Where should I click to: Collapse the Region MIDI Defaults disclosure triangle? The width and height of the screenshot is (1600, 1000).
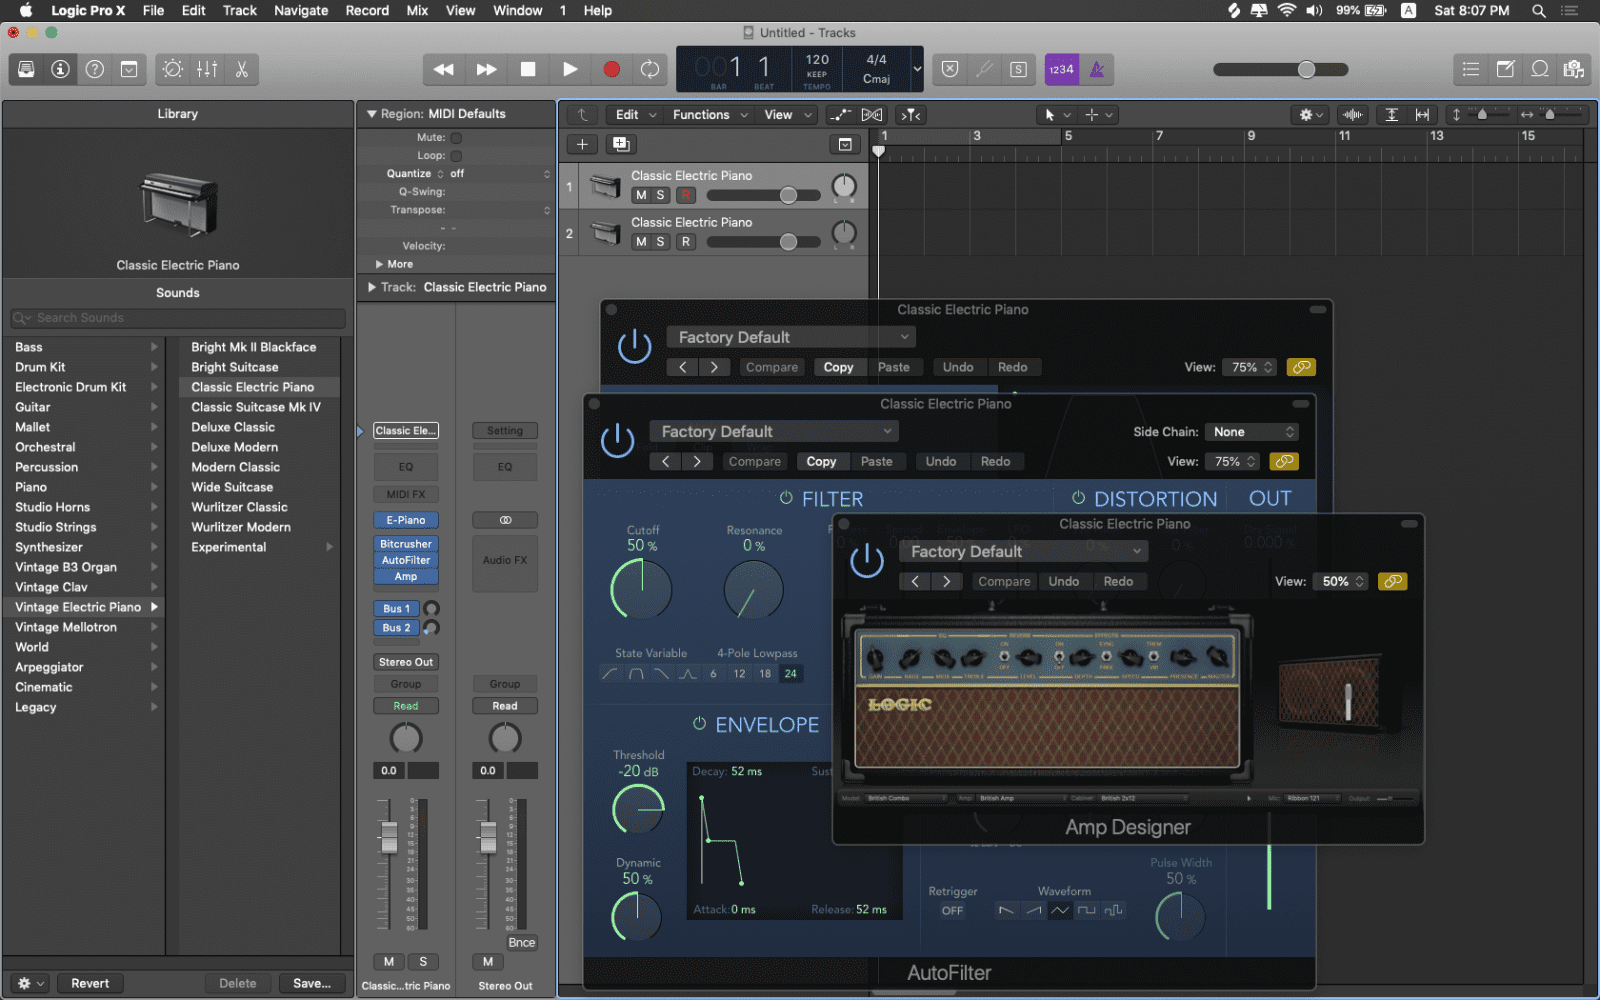point(371,114)
